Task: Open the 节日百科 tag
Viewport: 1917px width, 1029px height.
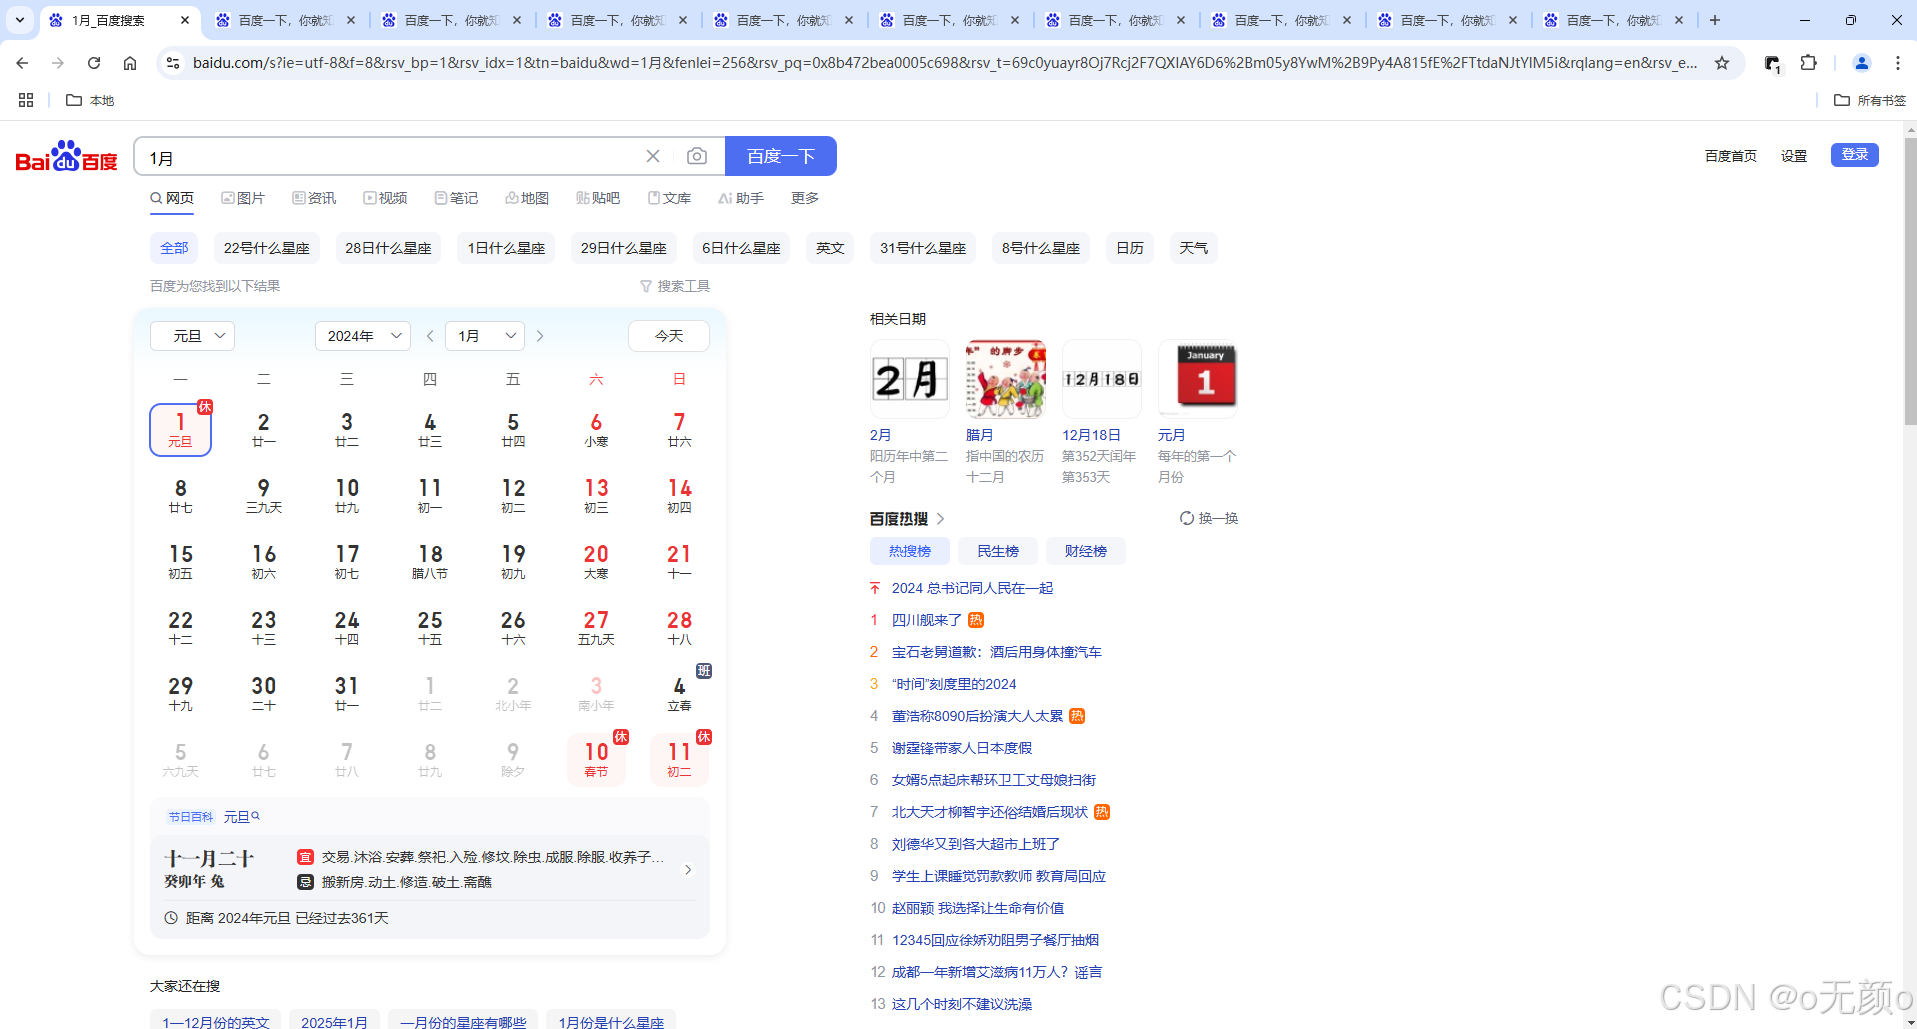Action: click(x=190, y=817)
